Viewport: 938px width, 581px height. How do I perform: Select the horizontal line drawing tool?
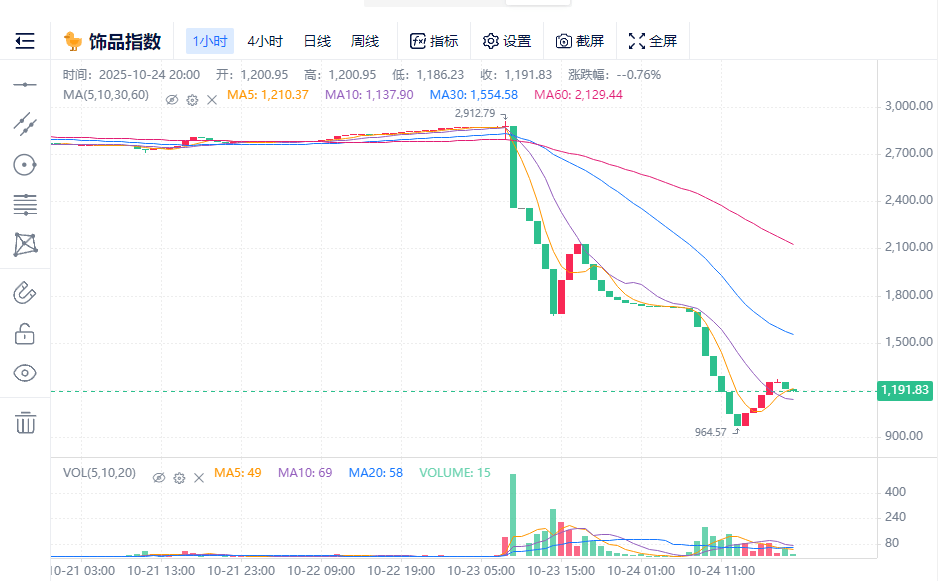coord(25,85)
